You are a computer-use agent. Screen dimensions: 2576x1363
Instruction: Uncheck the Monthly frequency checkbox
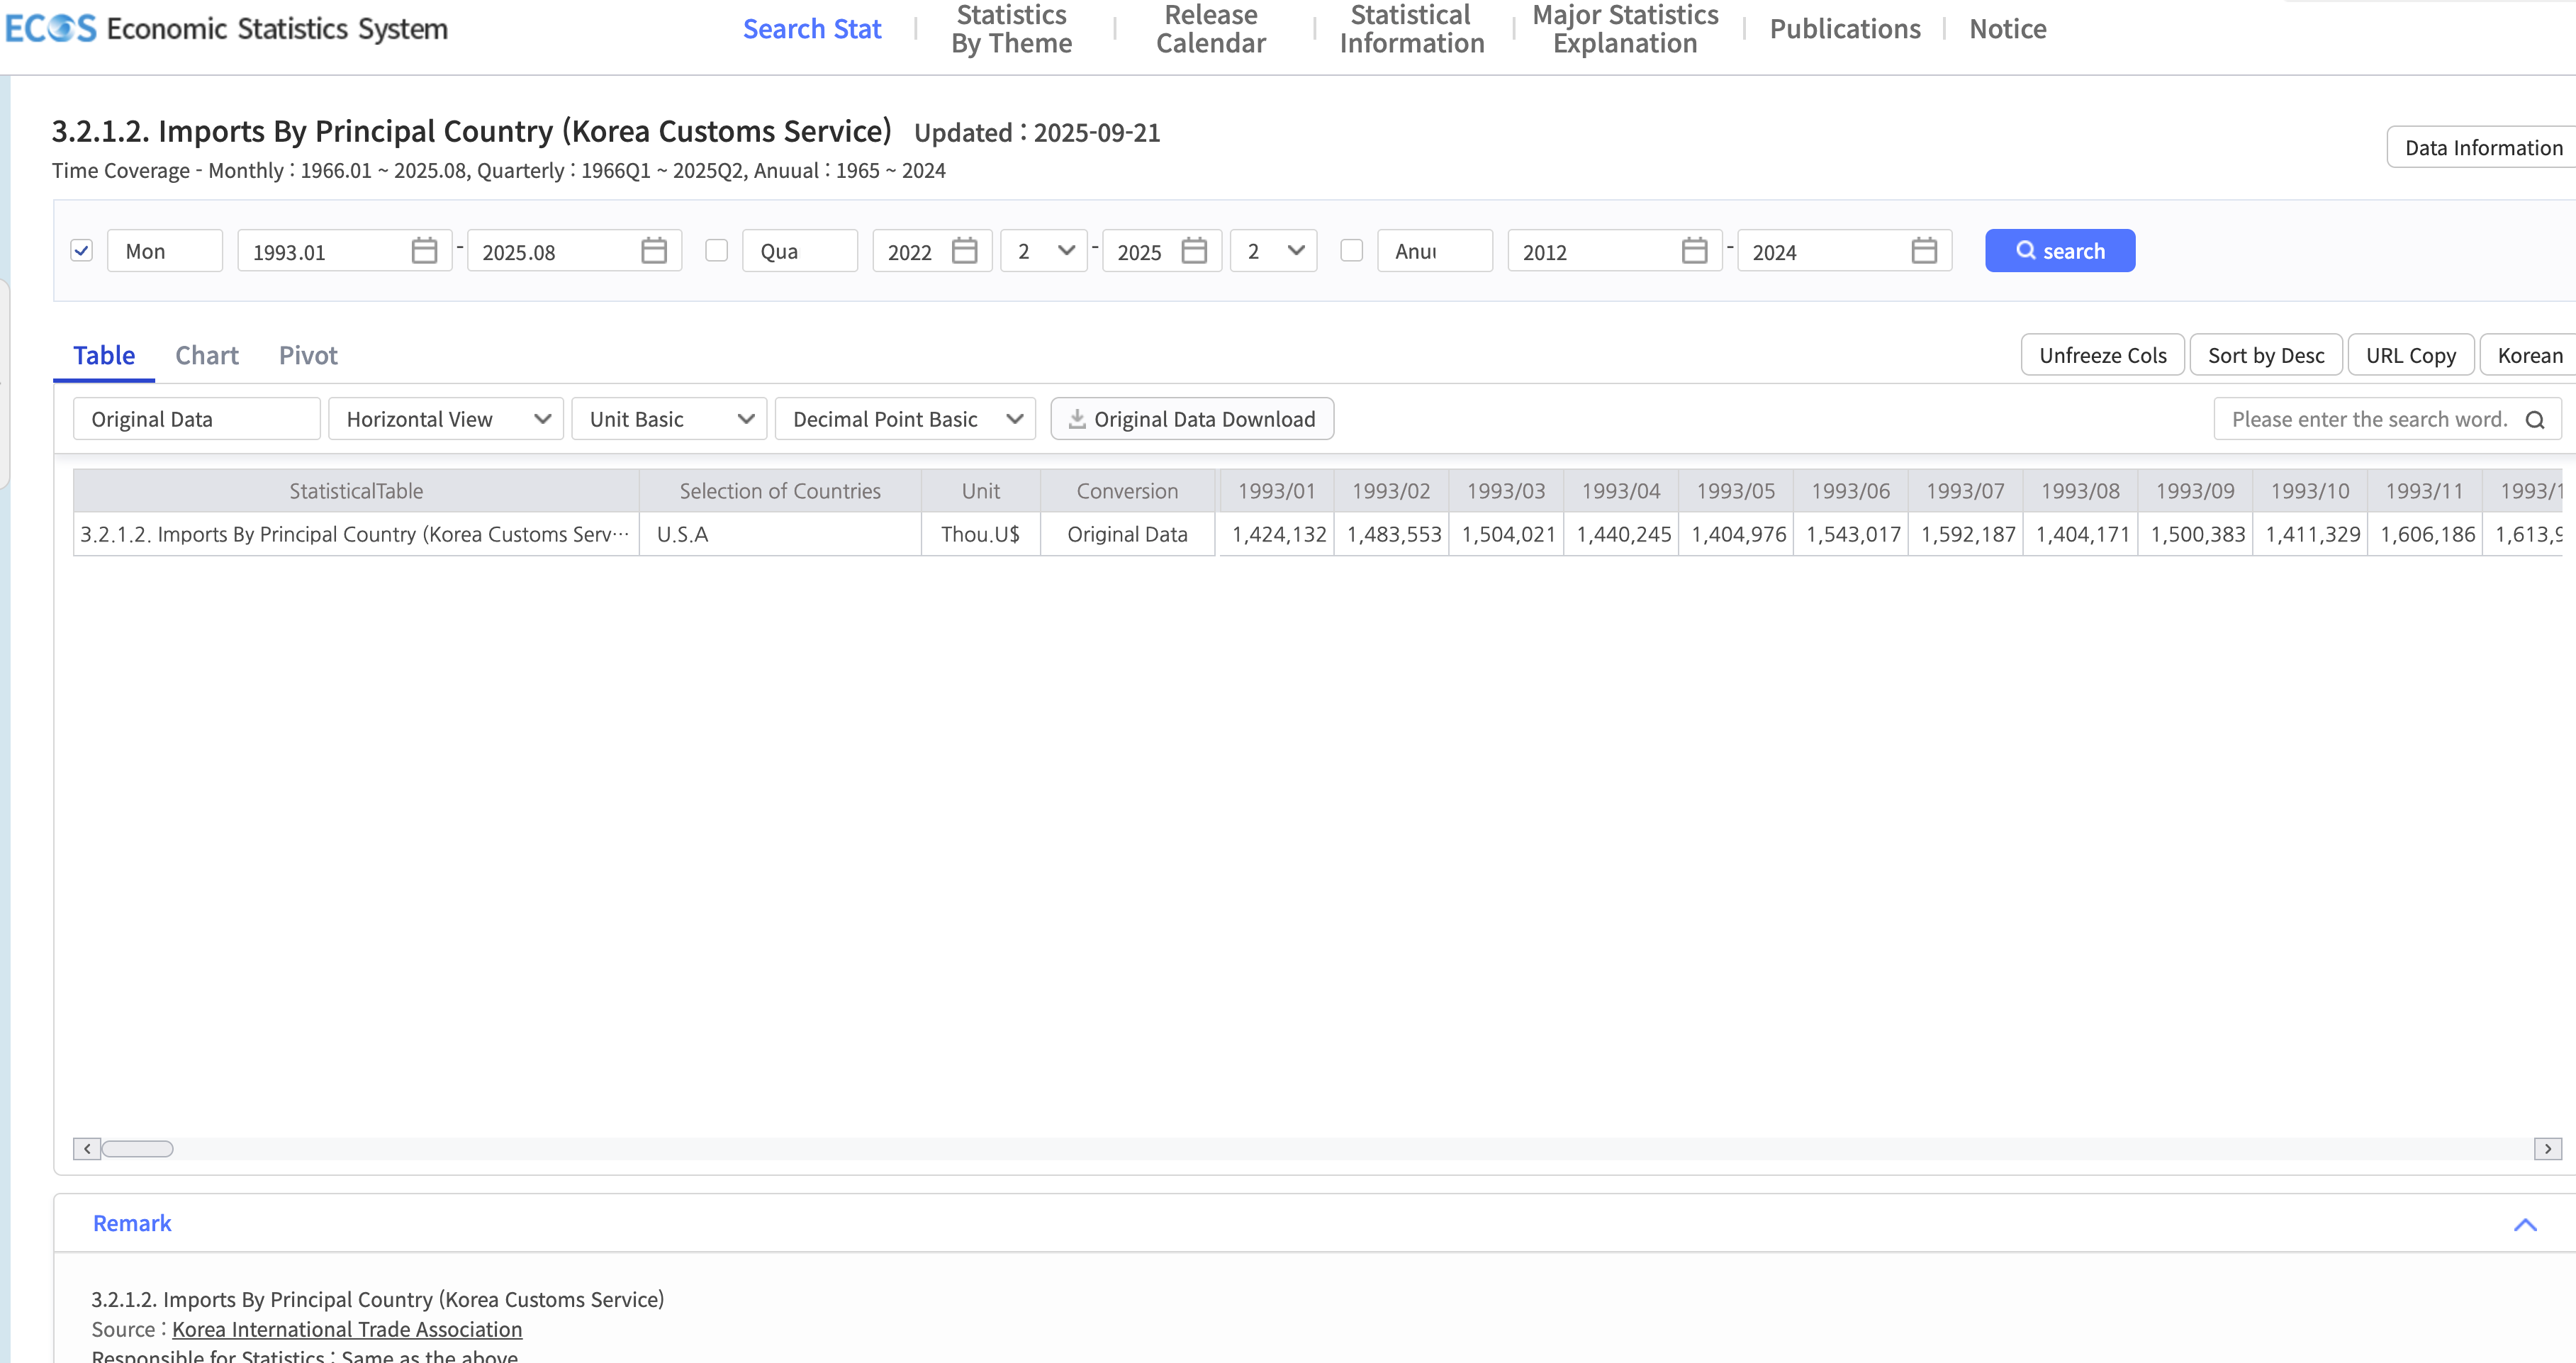pyautogui.click(x=82, y=250)
